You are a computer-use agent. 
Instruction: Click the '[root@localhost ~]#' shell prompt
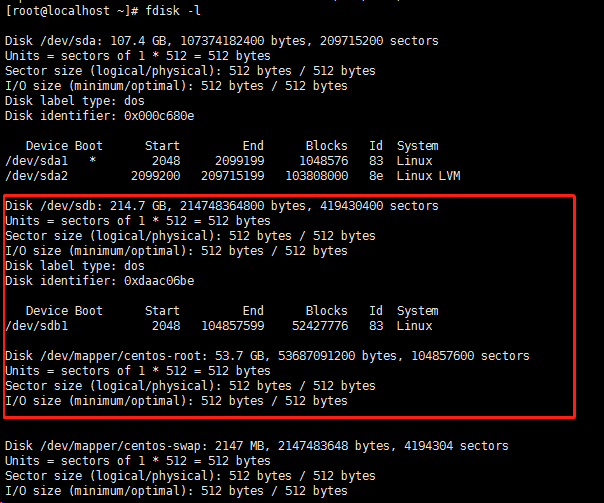(72, 11)
